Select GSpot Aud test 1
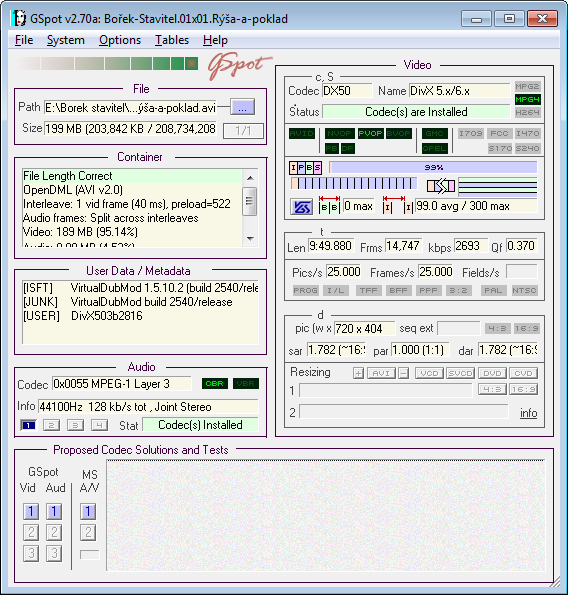 [54, 512]
